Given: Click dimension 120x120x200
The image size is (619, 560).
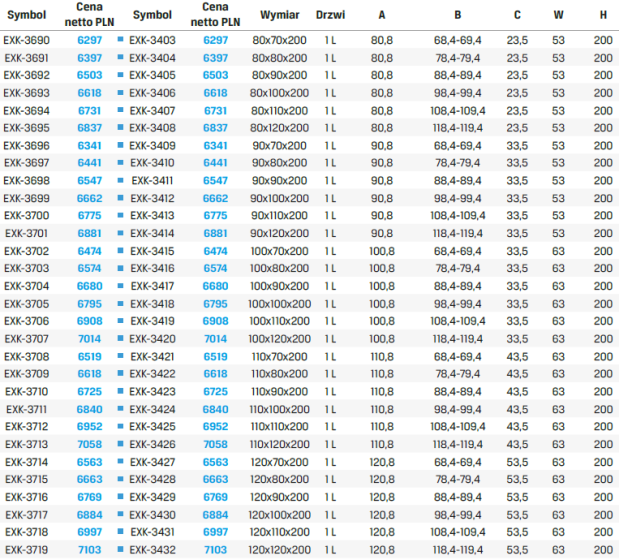Looking at the screenshot, I should pyautogui.click(x=279, y=550).
